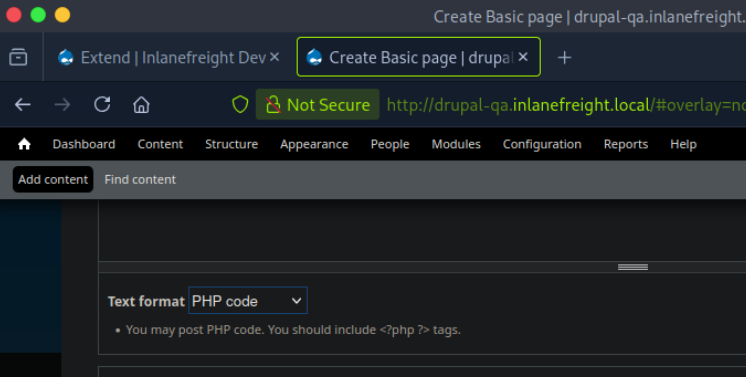Viewport: 746px width, 377px height.
Task: Go back using the browser back arrow
Action: click(x=22, y=104)
